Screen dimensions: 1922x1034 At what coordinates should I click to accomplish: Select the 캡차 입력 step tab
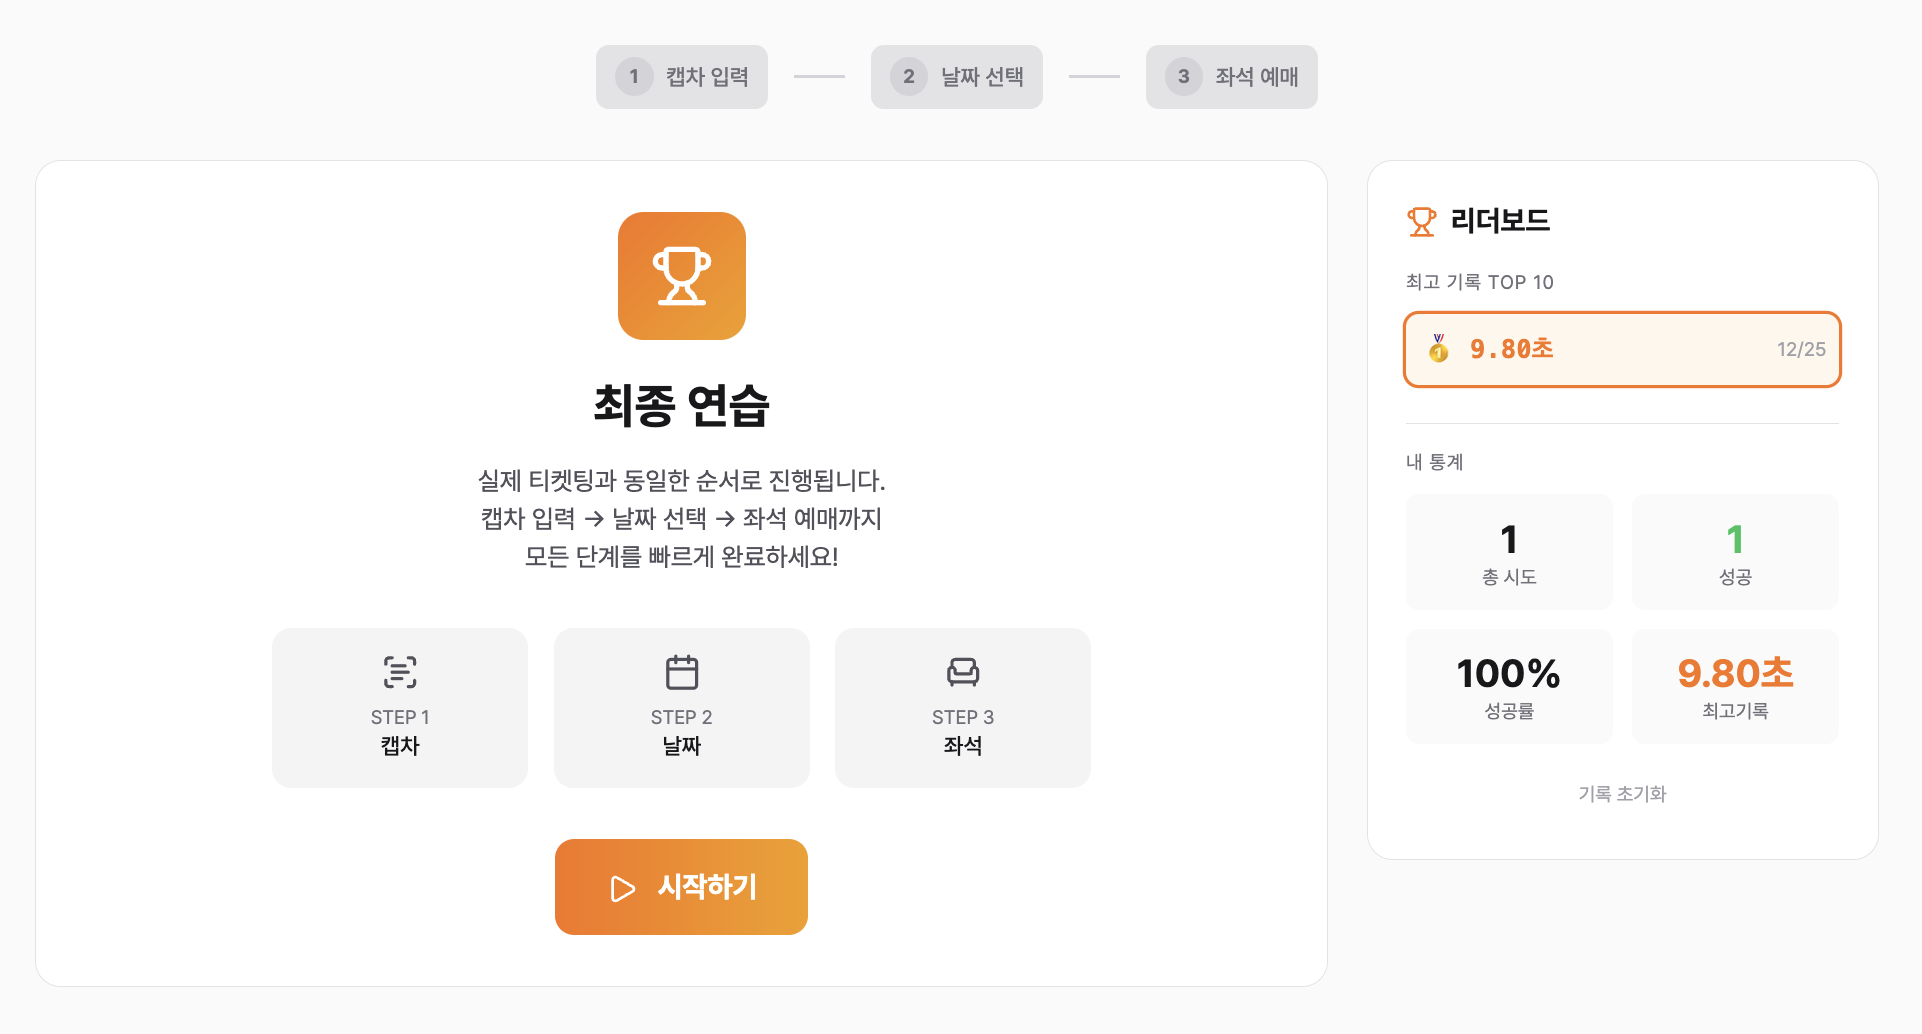pyautogui.click(x=682, y=77)
